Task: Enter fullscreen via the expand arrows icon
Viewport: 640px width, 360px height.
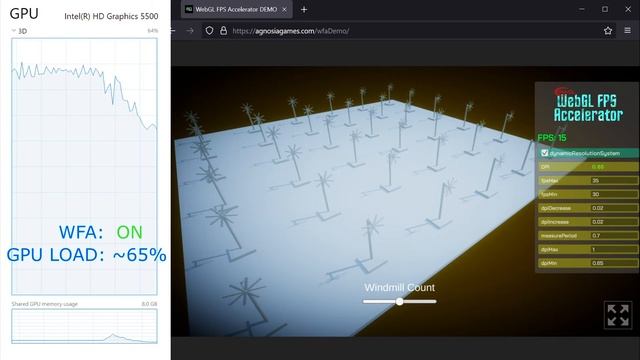Action: pyautogui.click(x=618, y=315)
